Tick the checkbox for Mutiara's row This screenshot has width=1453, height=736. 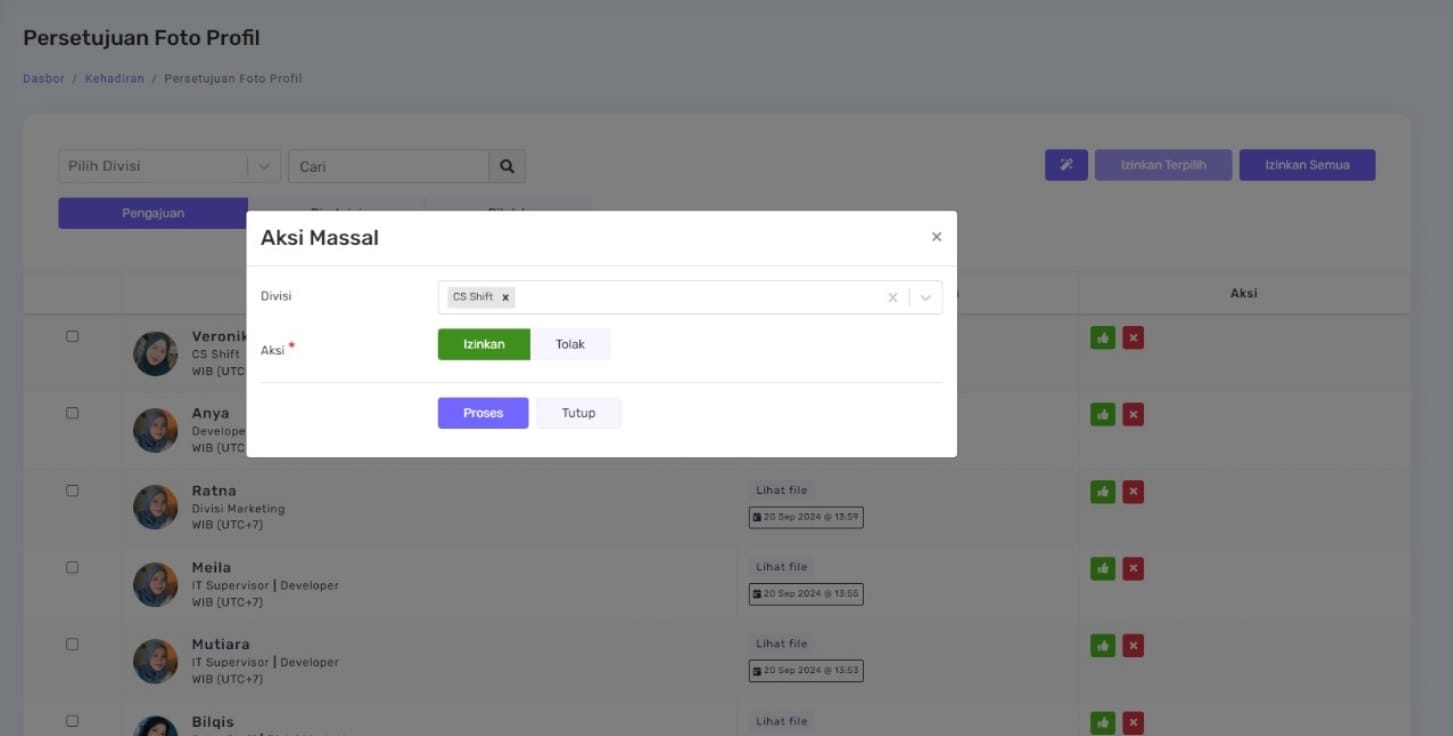click(x=72, y=644)
